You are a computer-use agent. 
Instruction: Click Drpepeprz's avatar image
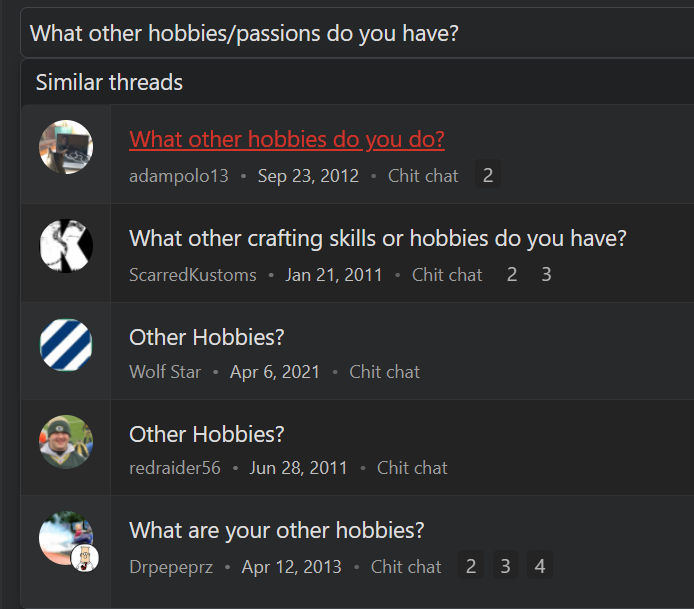click(66, 538)
